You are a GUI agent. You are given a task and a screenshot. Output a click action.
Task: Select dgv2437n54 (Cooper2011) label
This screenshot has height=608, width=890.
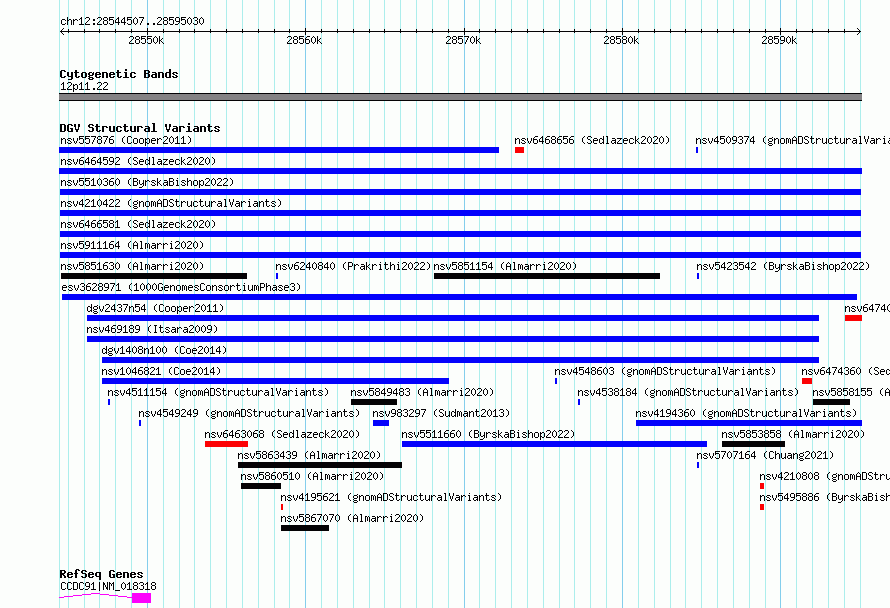[x=155, y=308]
